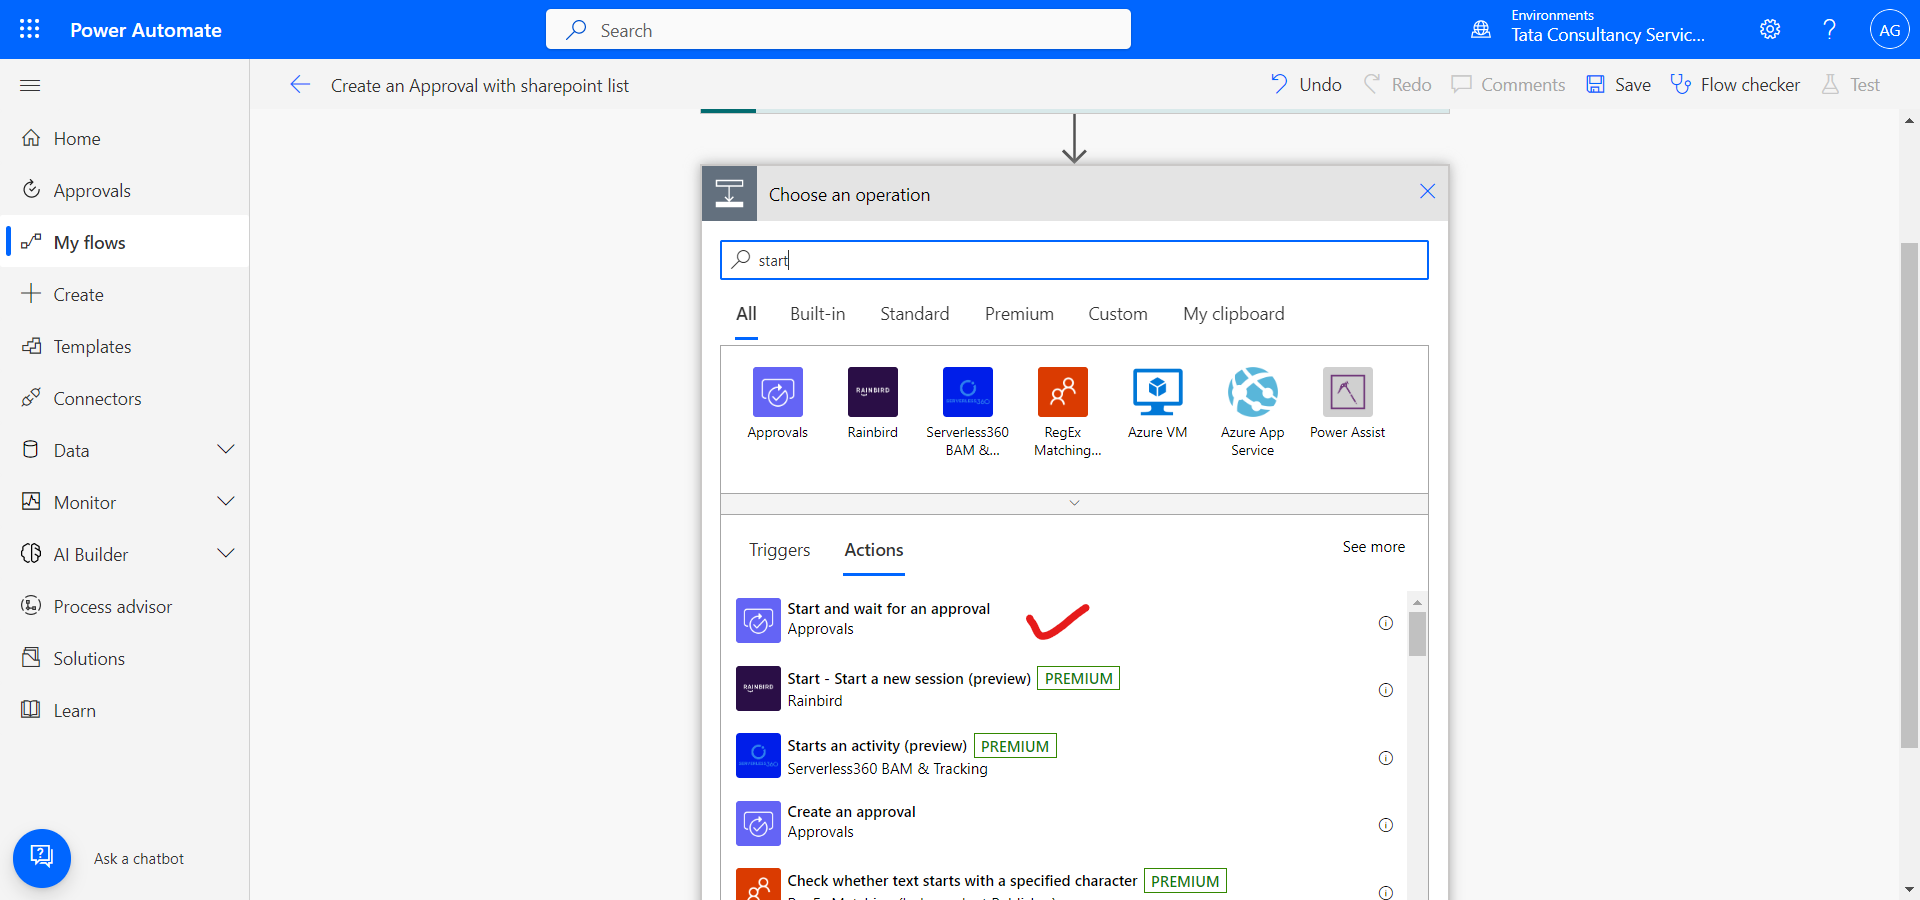Expand the AI Builder section

coord(227,553)
